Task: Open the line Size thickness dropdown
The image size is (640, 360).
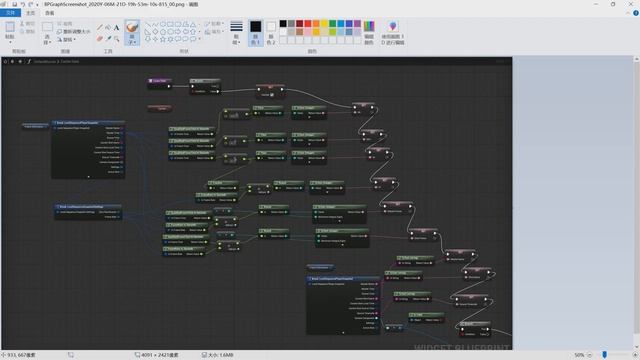Action: coord(236,32)
